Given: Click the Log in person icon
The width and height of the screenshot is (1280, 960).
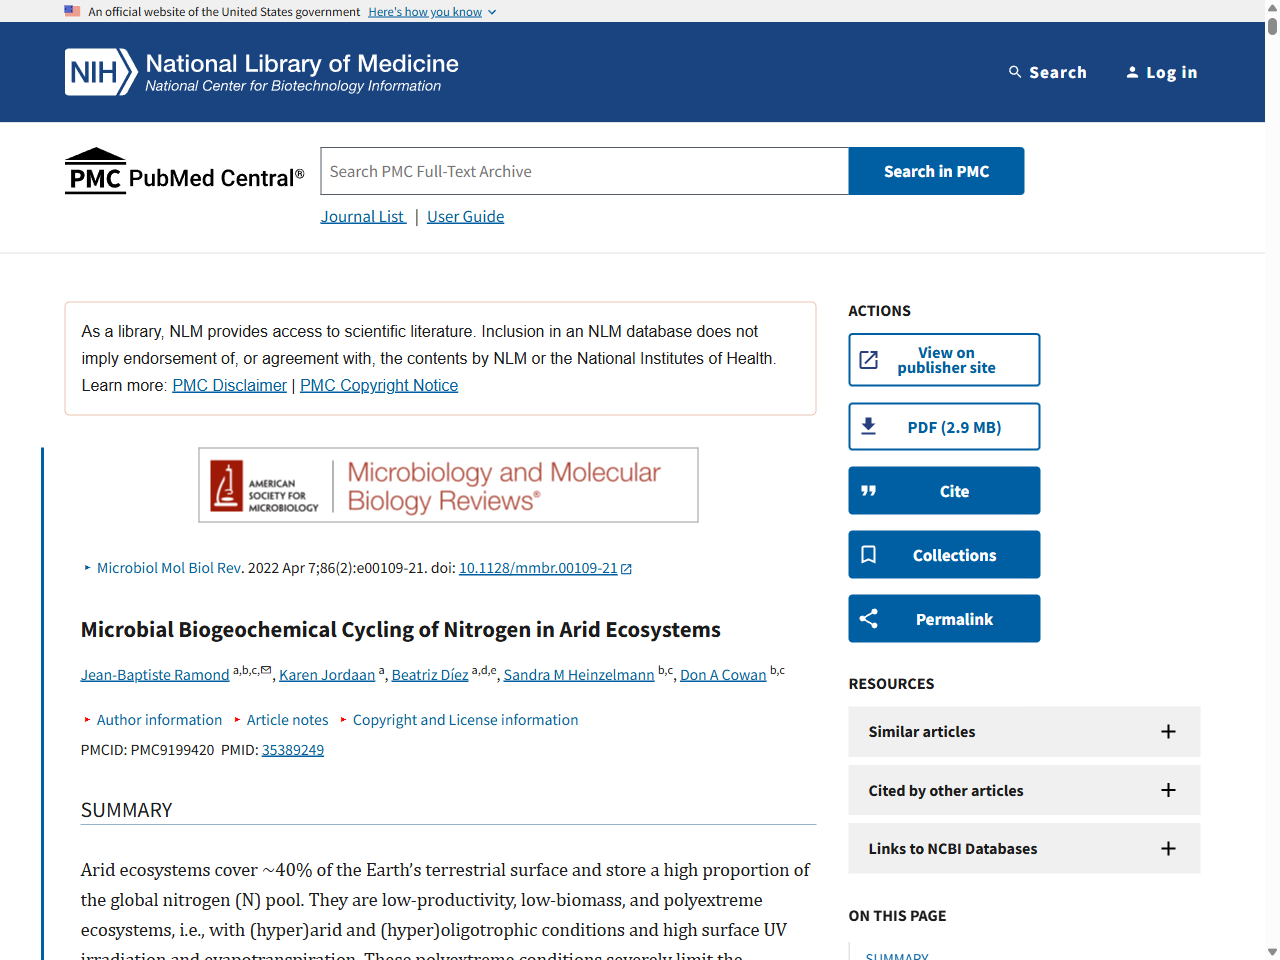Looking at the screenshot, I should [1132, 71].
